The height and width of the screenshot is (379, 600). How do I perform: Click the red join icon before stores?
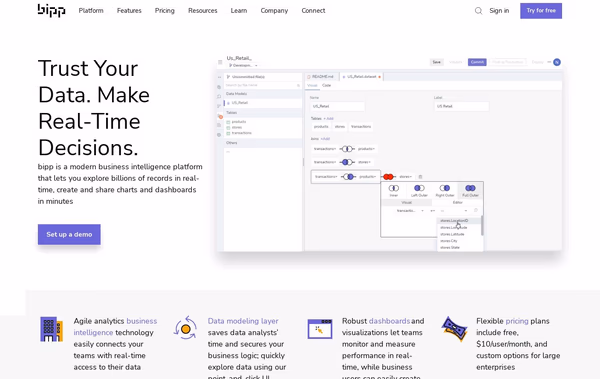pos(388,176)
